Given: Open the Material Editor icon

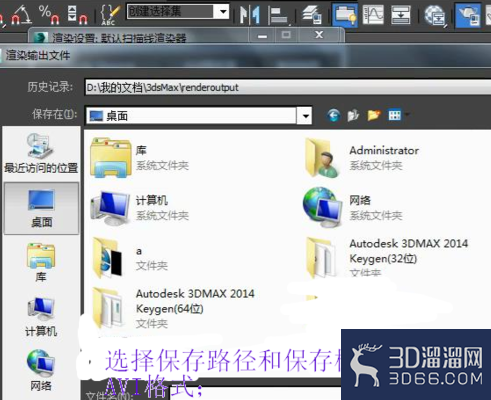Looking at the screenshot, I should coord(435,15).
